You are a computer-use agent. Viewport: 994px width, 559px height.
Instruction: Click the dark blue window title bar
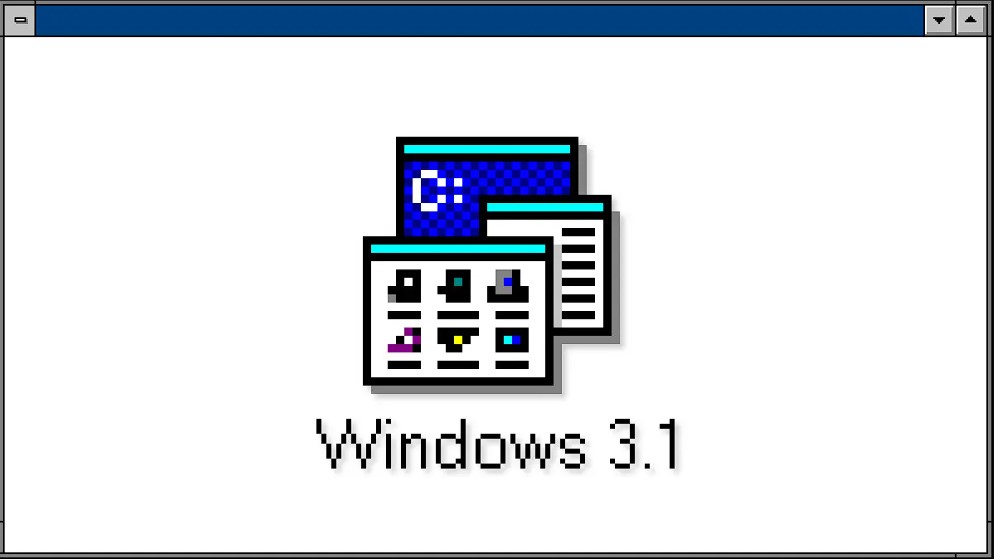coord(480,20)
